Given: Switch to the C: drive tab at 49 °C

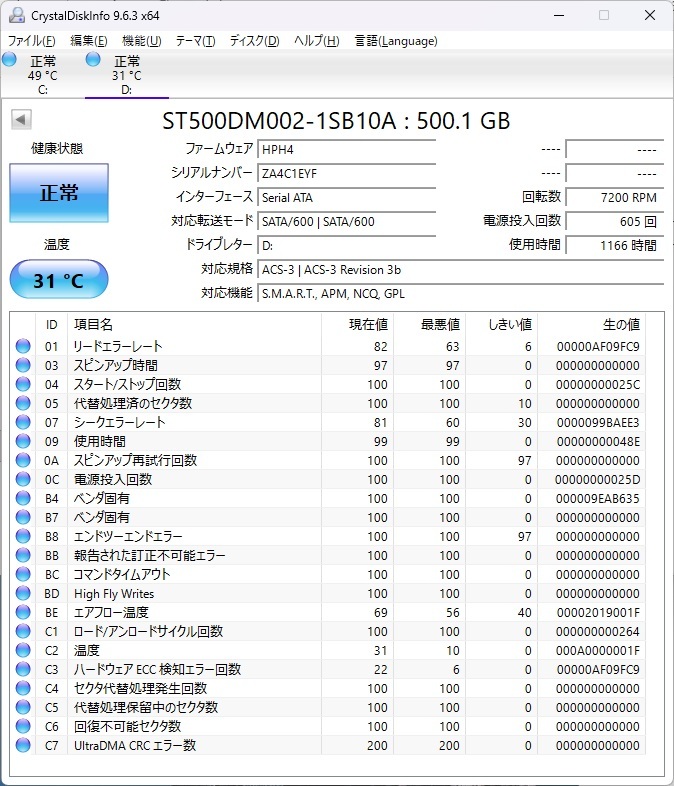Looking at the screenshot, I should (43, 74).
